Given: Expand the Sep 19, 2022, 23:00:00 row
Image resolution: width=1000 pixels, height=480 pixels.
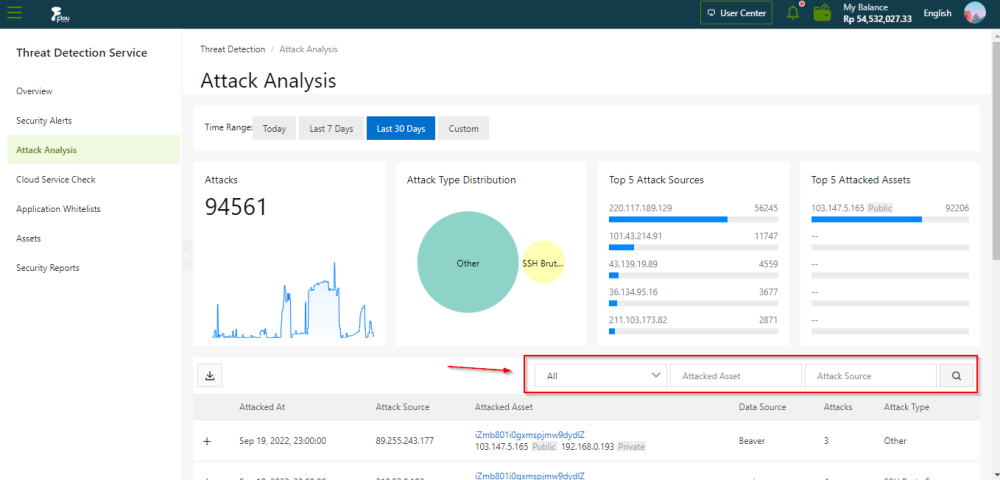Looking at the screenshot, I should tap(207, 441).
